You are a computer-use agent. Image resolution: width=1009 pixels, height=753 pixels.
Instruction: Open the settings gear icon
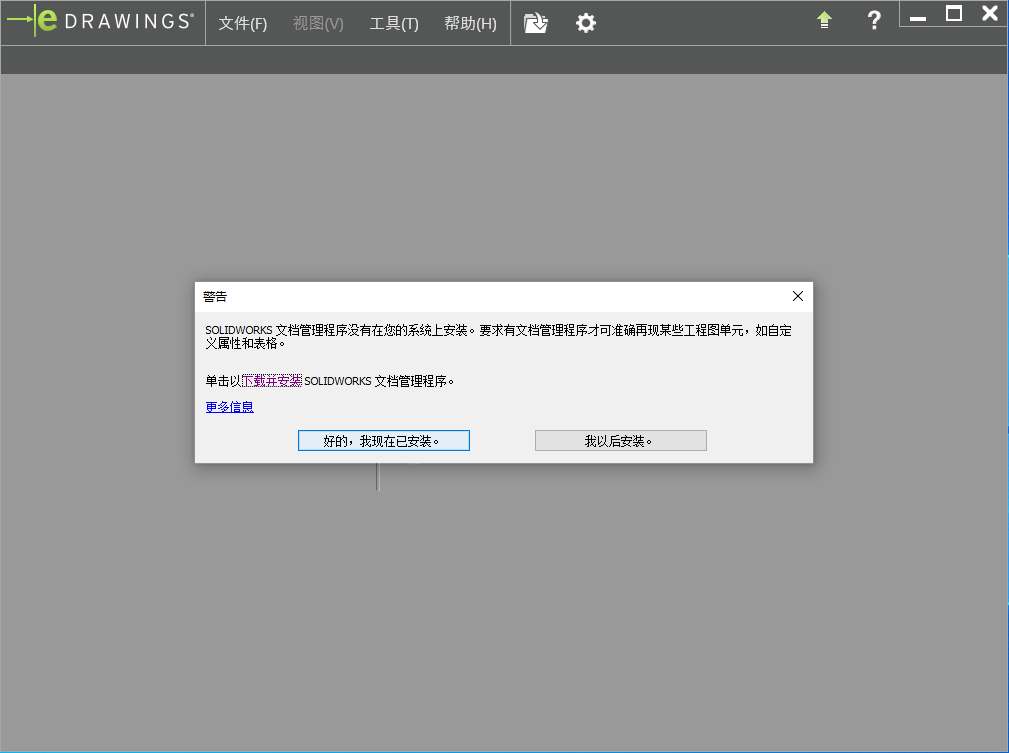click(x=586, y=23)
